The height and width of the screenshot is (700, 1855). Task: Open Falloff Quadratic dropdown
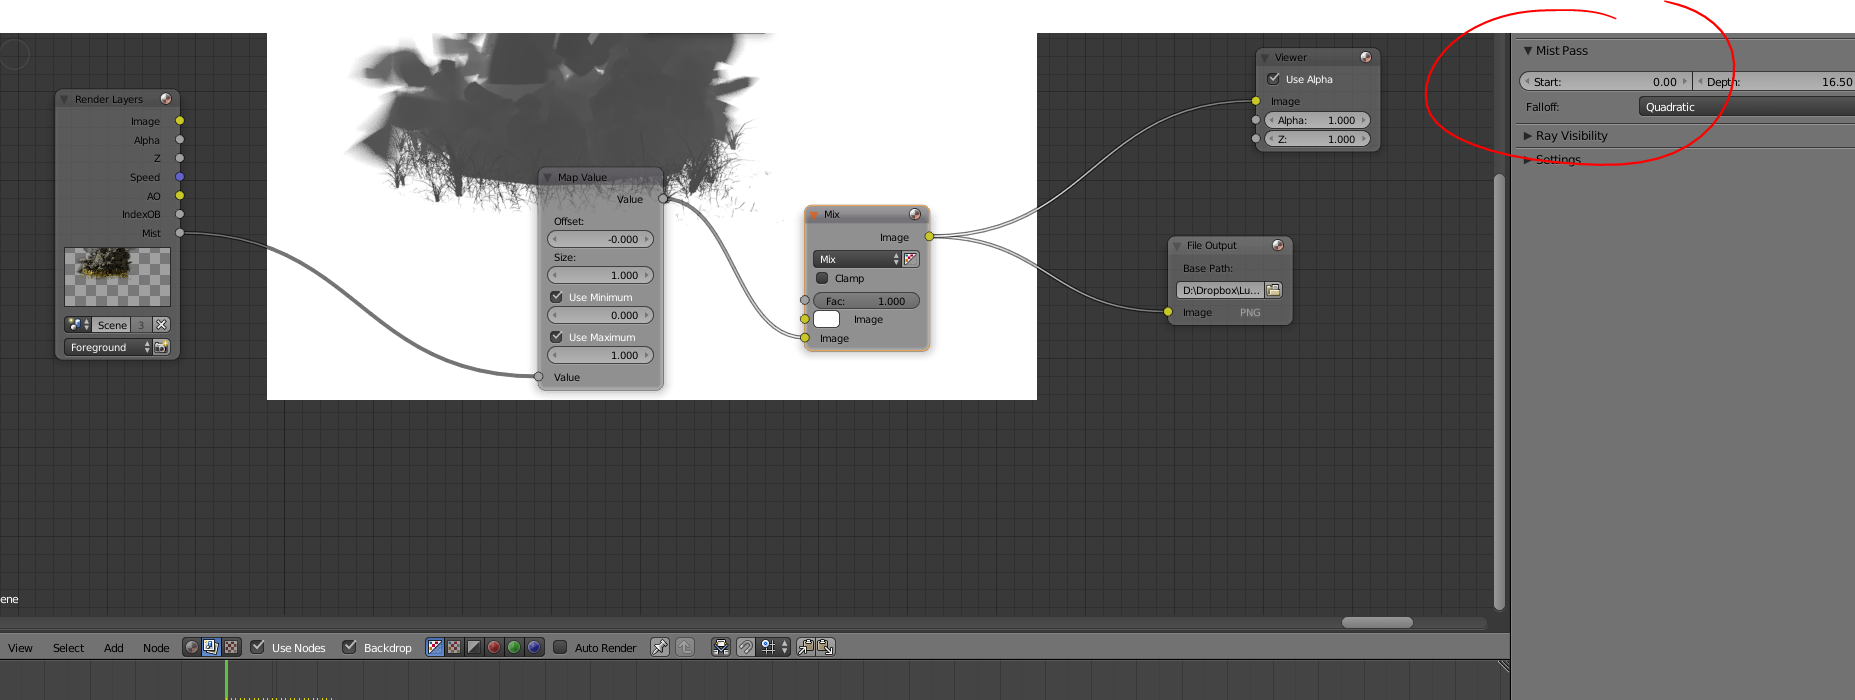(1747, 107)
